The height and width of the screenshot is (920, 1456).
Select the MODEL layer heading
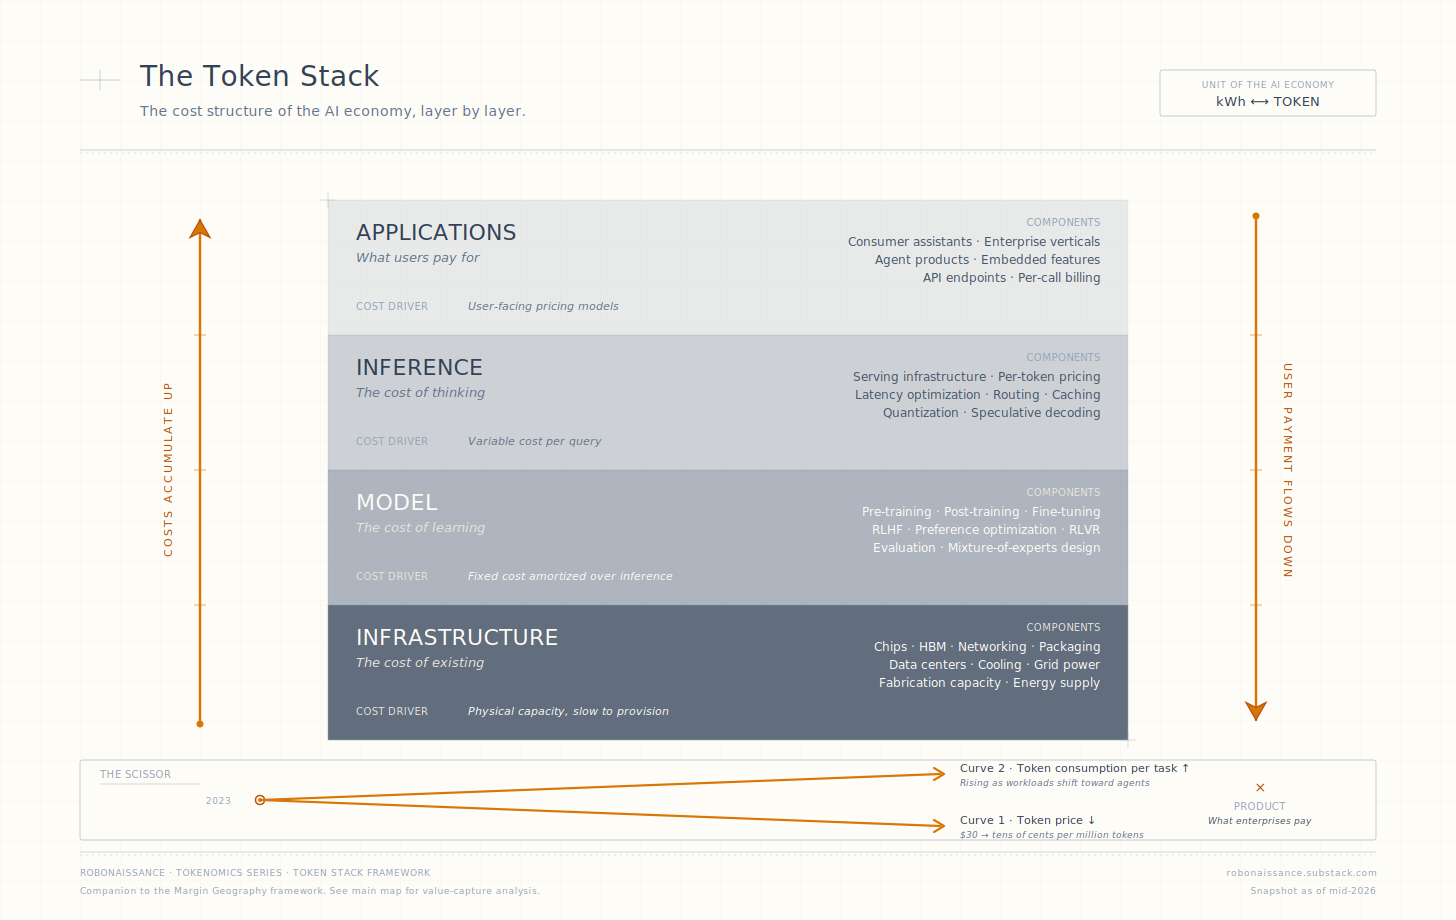397,502
